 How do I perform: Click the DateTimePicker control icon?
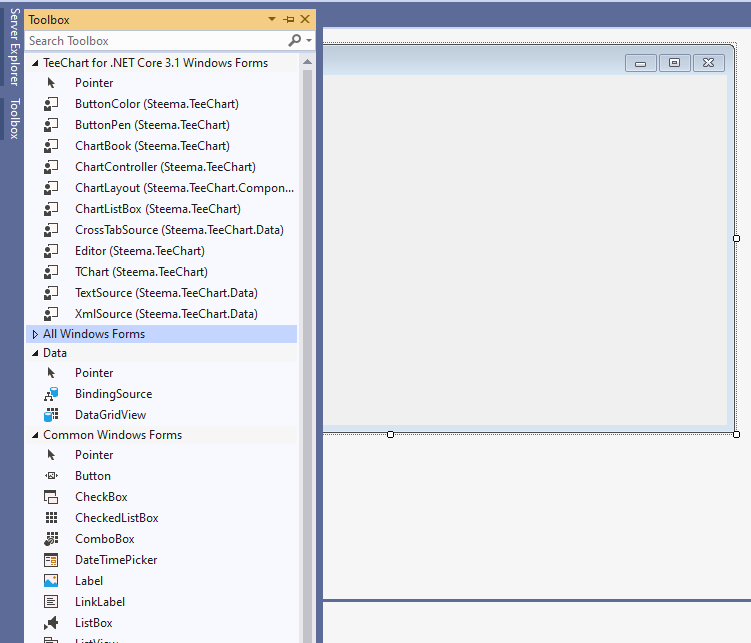(51, 560)
